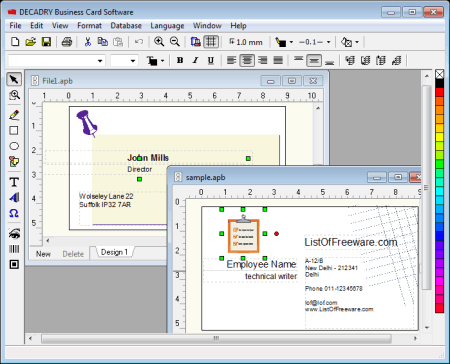The height and width of the screenshot is (364, 450).
Task: Pick the red color swatch
Action: click(x=439, y=92)
